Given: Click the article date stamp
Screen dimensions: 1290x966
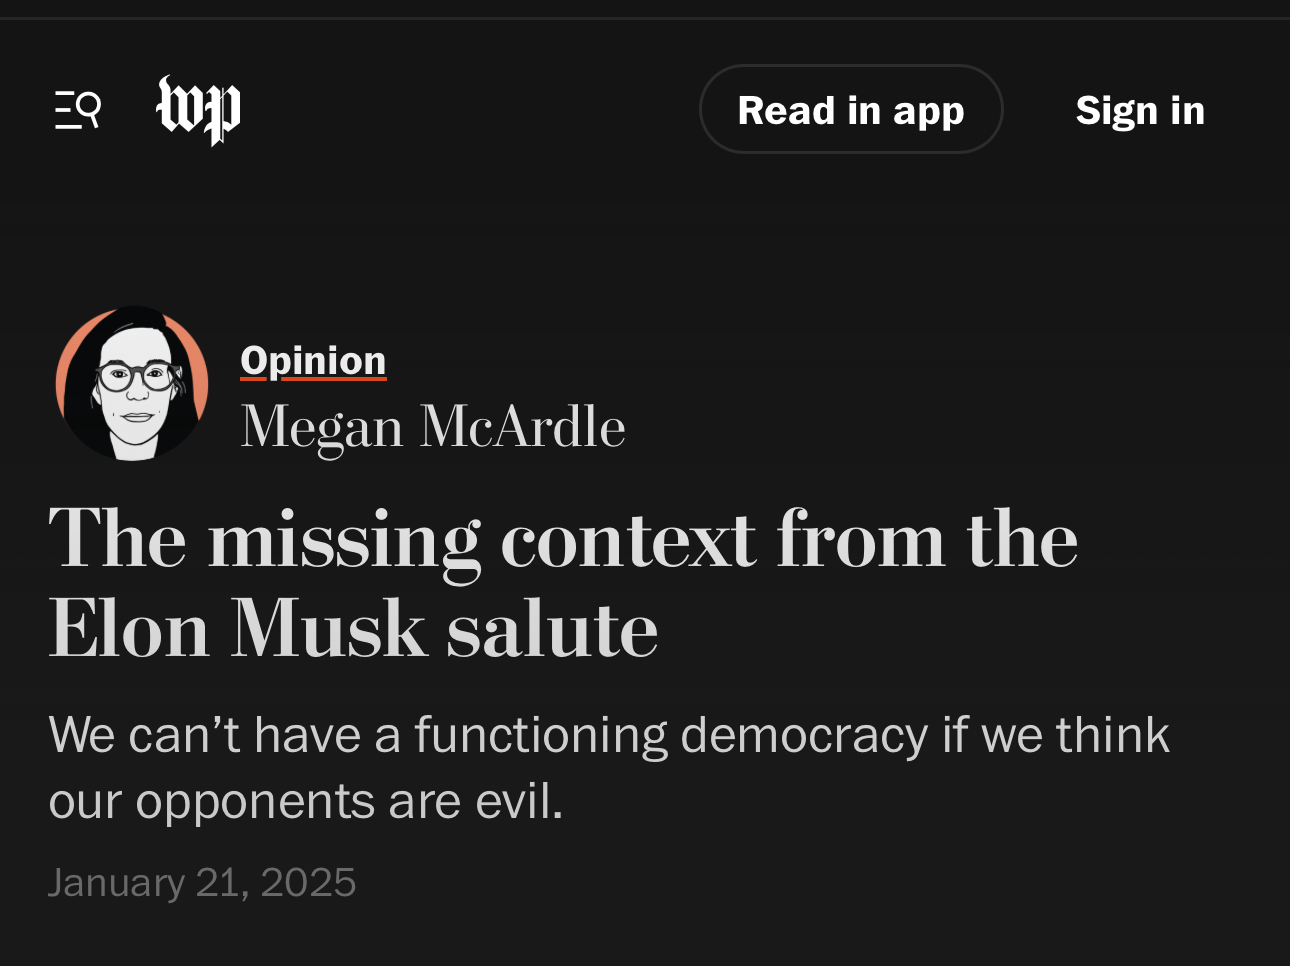Looking at the screenshot, I should (202, 882).
